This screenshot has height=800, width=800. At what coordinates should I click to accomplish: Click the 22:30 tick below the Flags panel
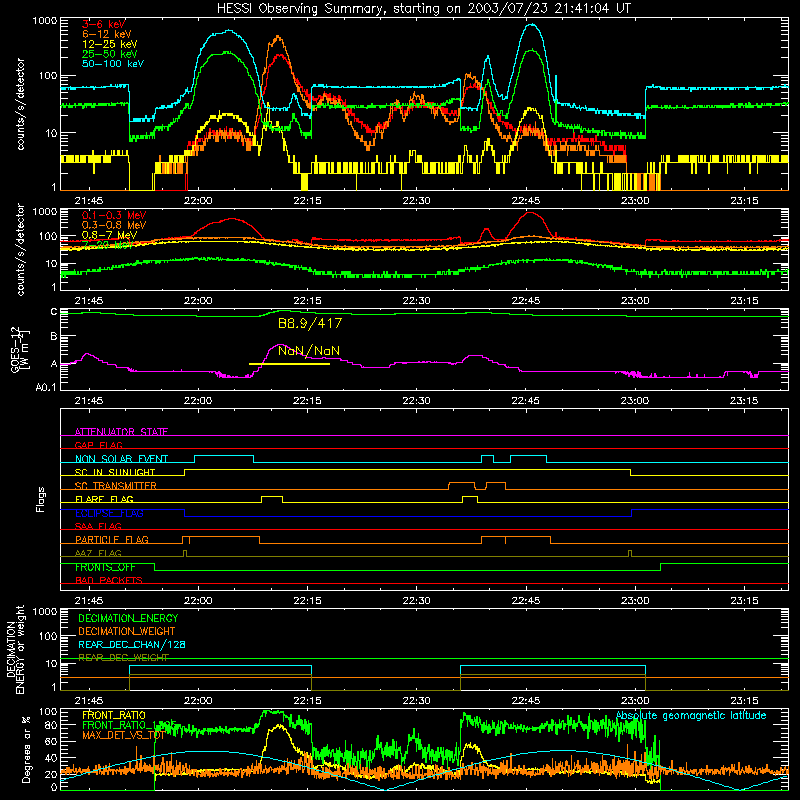(416, 601)
